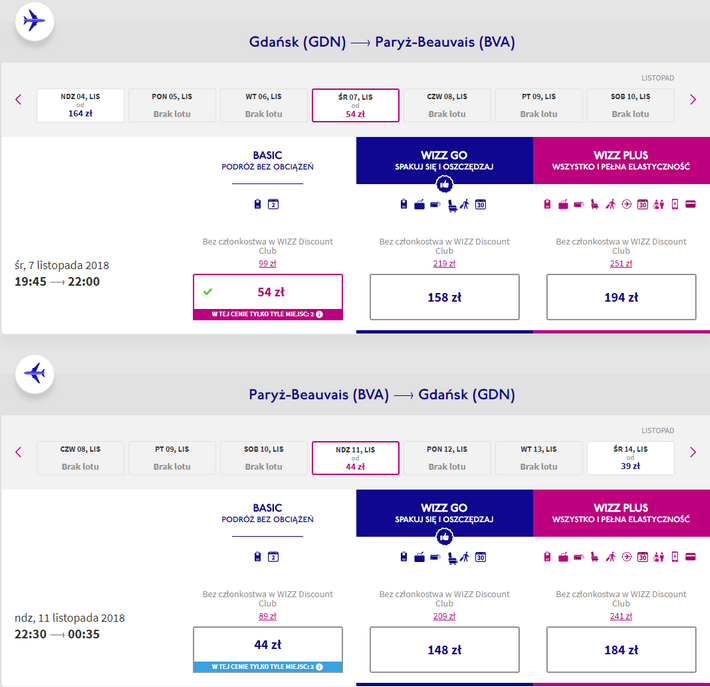Open the 241 zł non-member price link

[x=621, y=616]
